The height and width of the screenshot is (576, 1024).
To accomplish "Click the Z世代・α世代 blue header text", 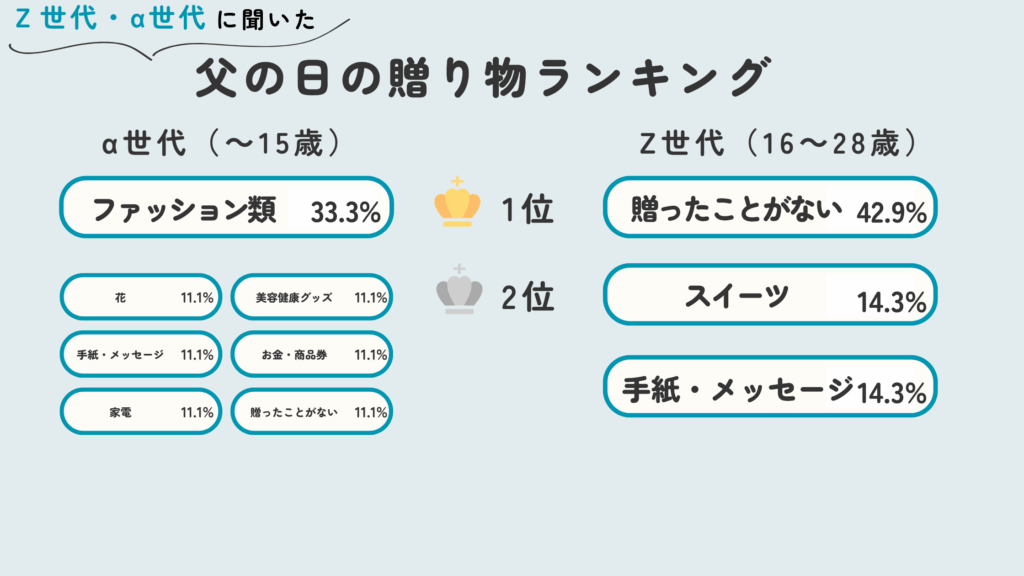I will tap(110, 17).
